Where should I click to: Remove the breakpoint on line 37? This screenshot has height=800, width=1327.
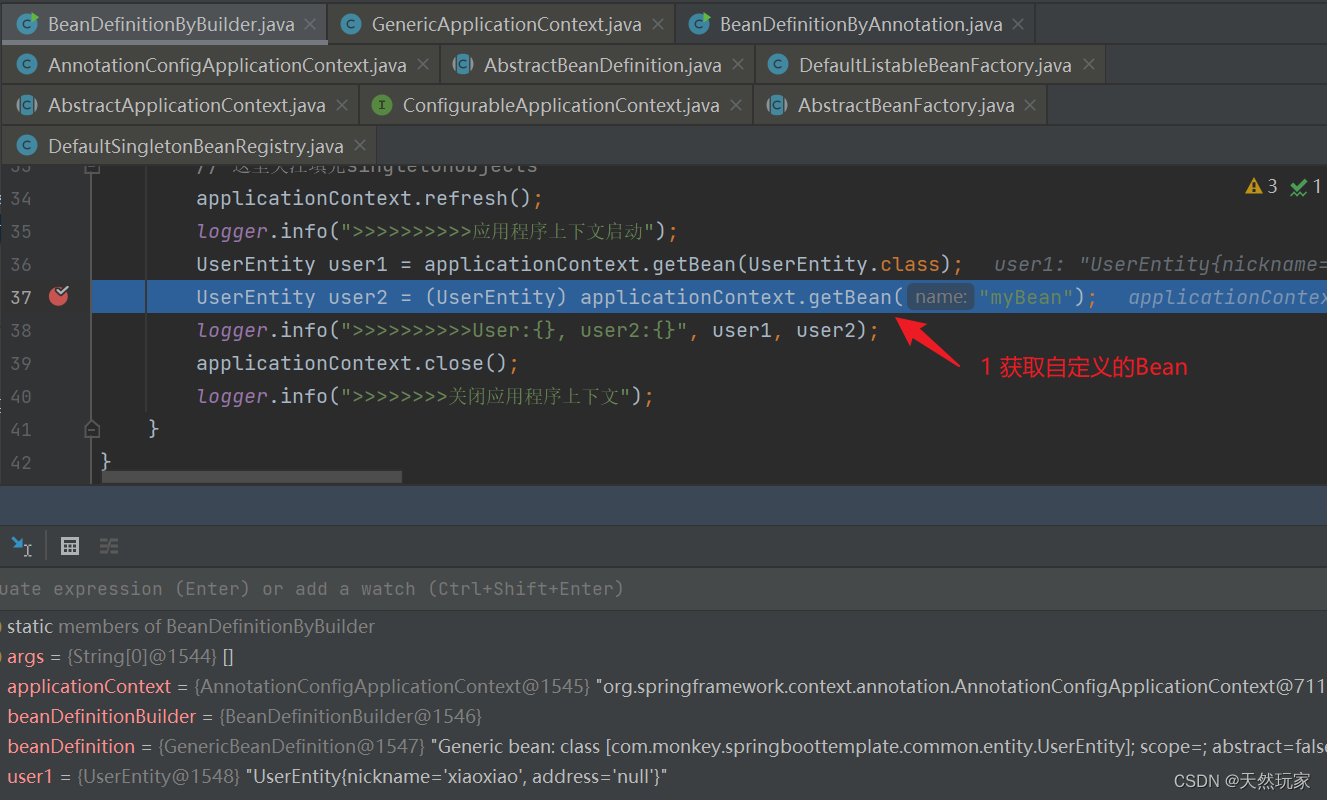59,296
